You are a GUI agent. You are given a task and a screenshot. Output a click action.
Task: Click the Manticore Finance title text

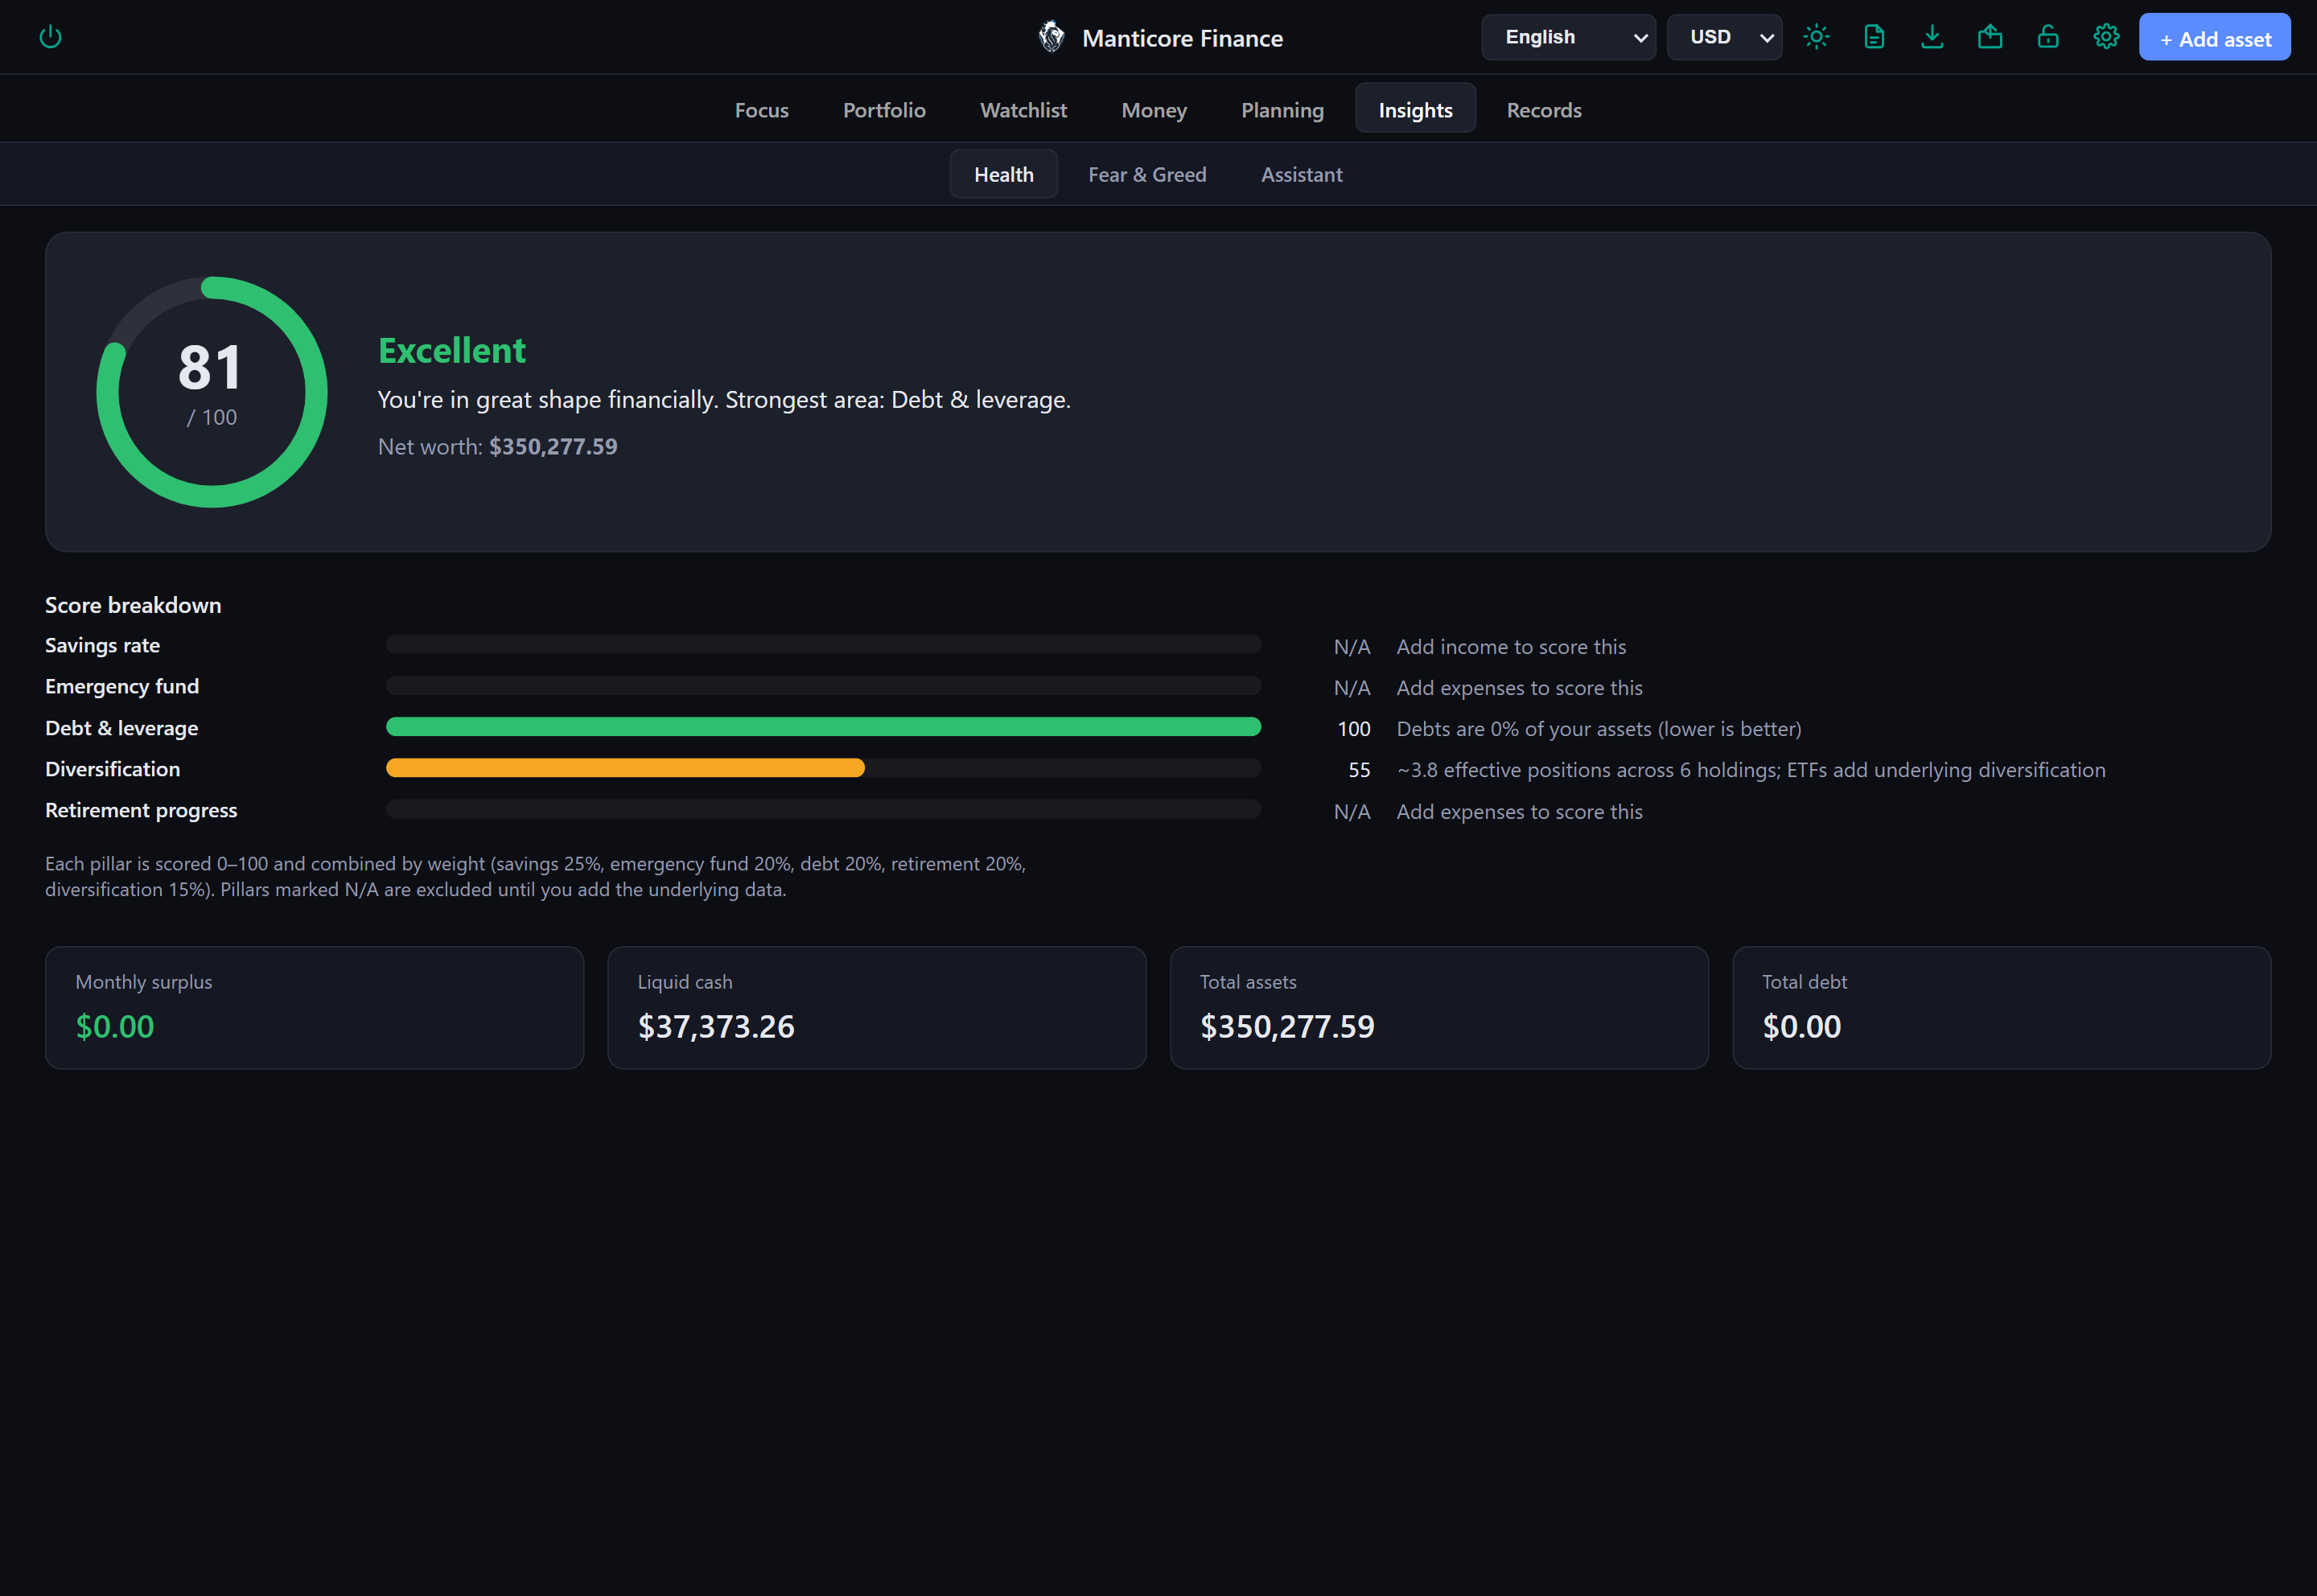coord(1182,38)
